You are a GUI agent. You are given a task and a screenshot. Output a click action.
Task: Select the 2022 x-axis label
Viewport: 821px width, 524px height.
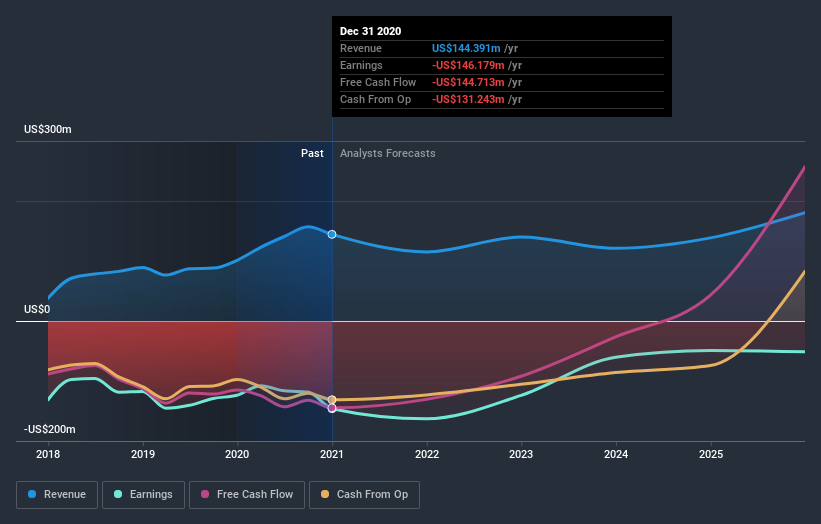[427, 454]
